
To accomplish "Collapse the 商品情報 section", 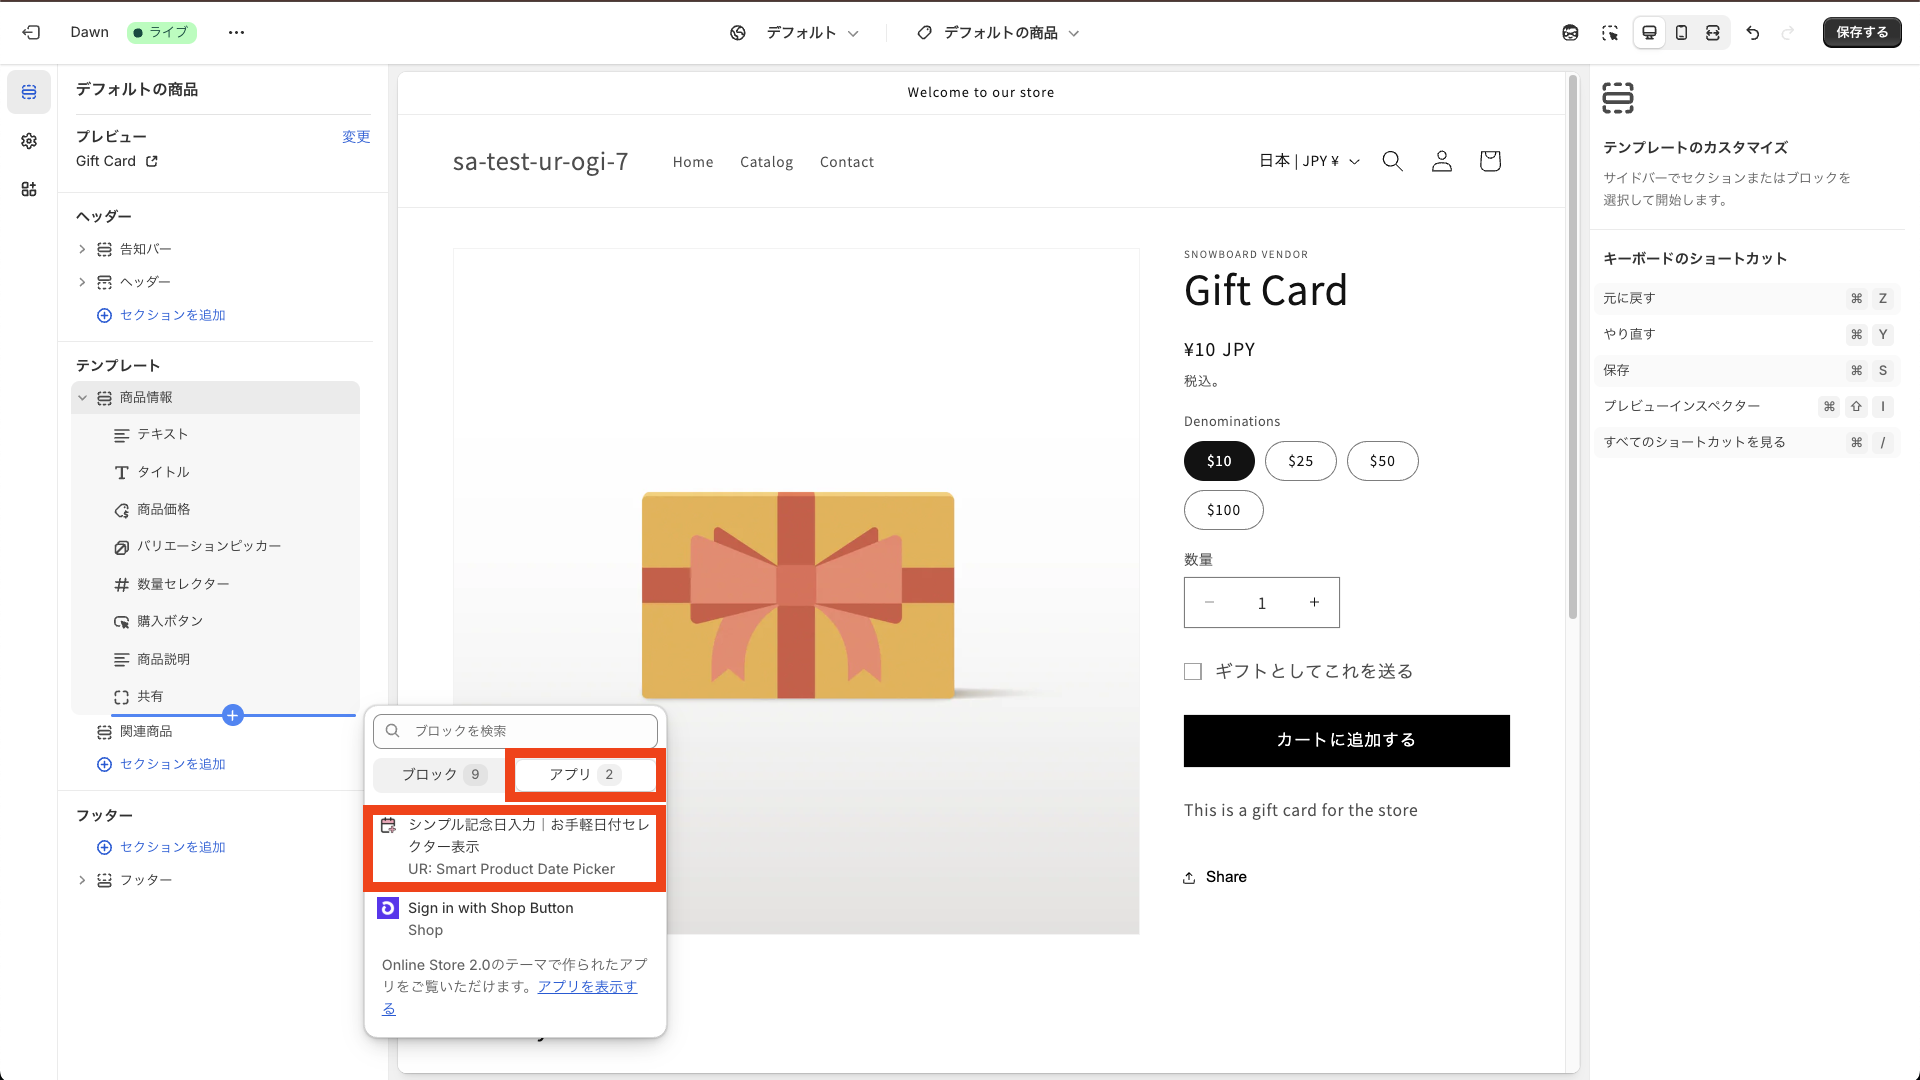I will coord(82,398).
